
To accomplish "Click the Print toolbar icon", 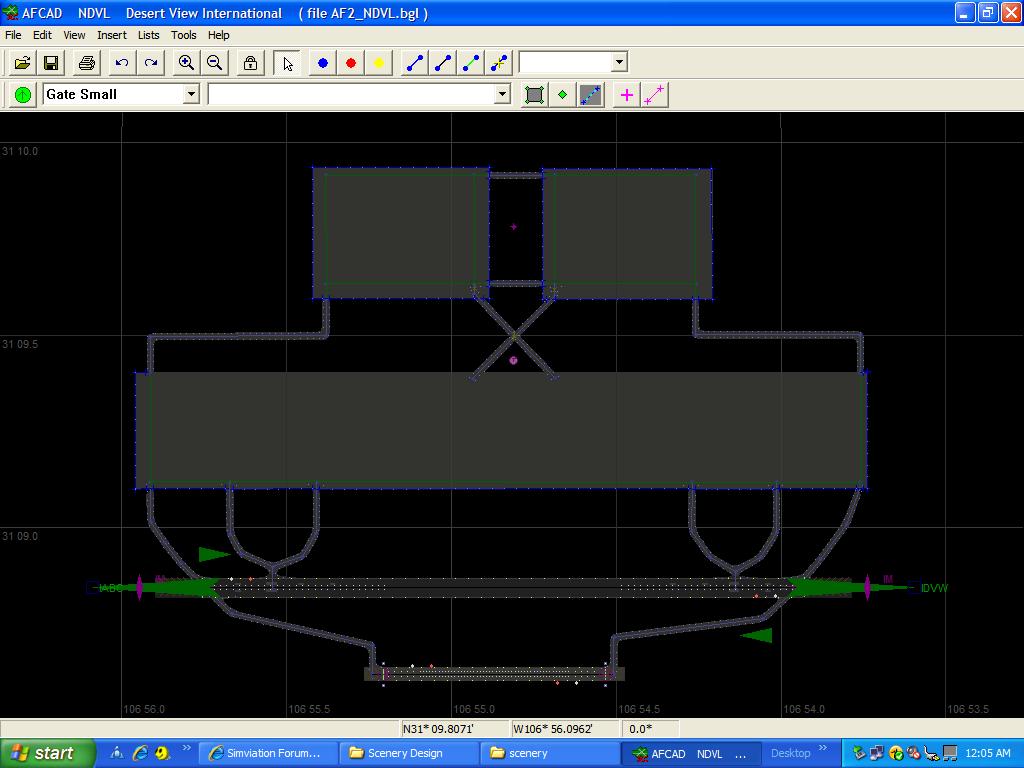I will 87,63.
